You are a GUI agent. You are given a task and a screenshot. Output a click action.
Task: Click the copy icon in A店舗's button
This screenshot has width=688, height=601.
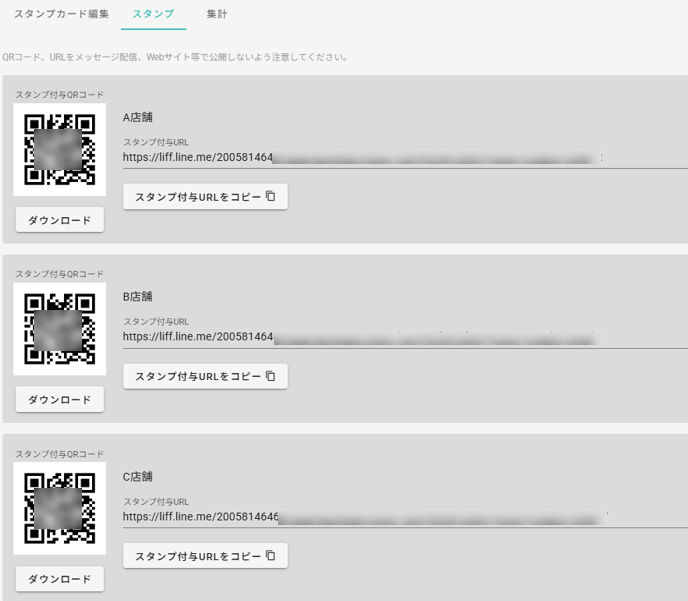click(x=271, y=196)
